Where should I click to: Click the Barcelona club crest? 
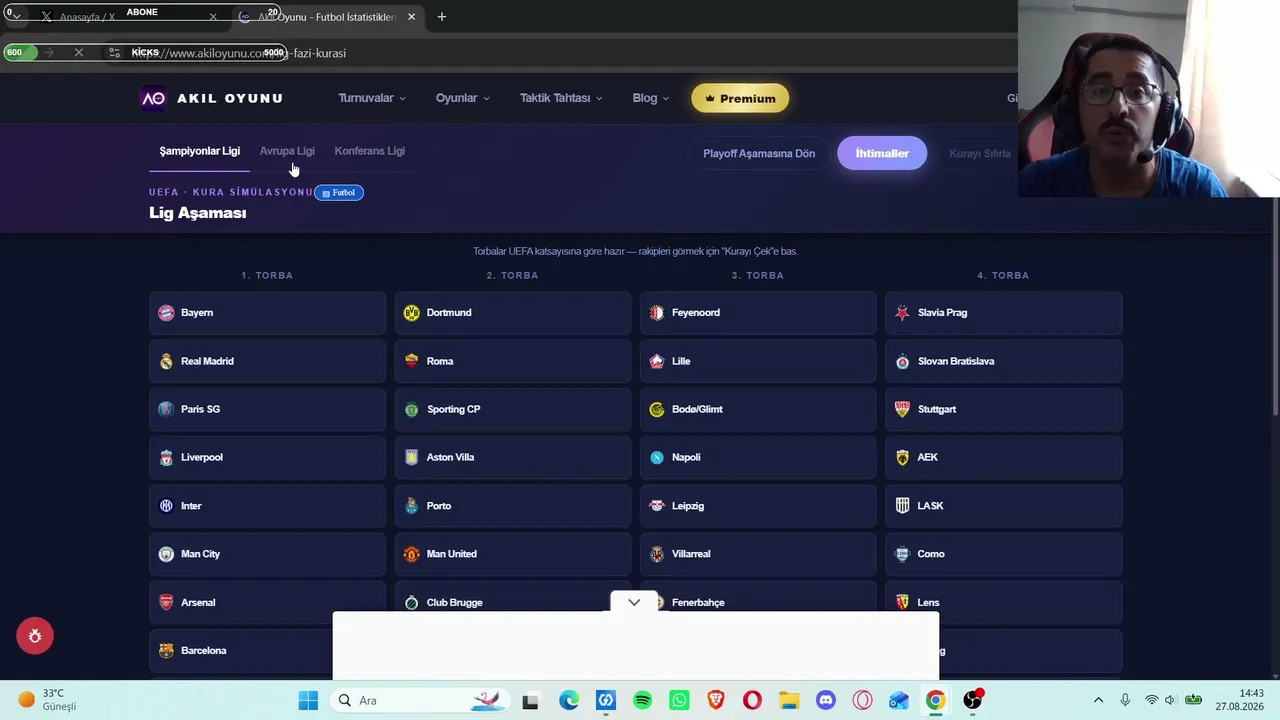click(166, 650)
